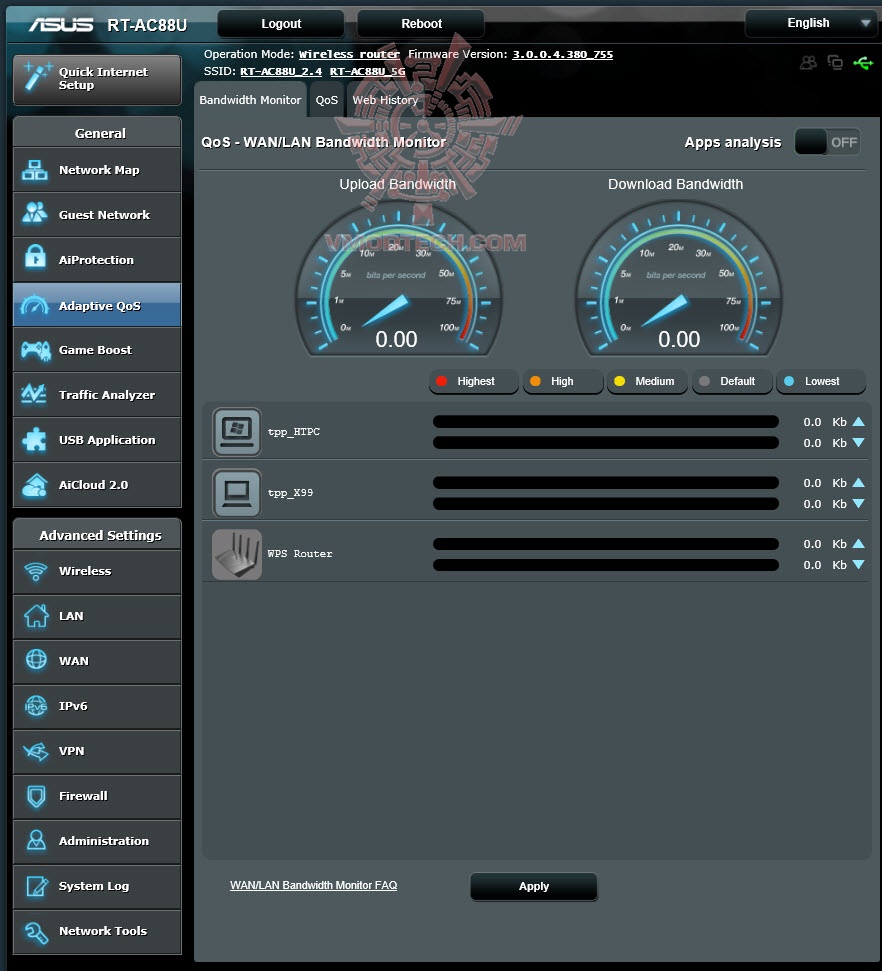
Task: Open Game Boost menu item
Action: 97,350
